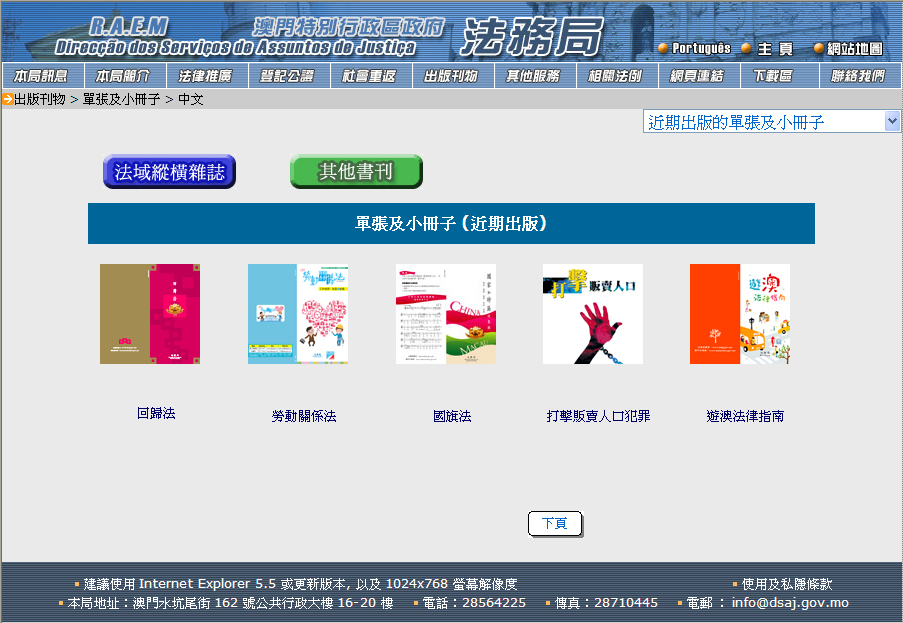
Task: Open the 勞動關係法 booklet cover image
Action: pos(297,314)
